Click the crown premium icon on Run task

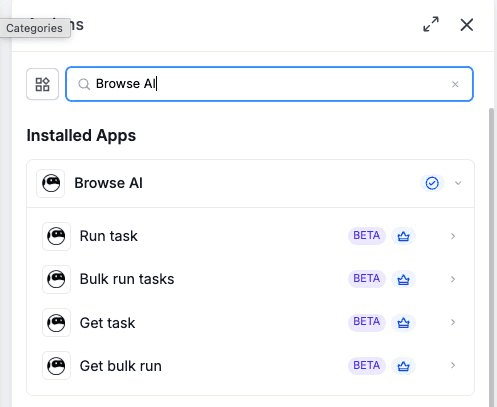[403, 236]
